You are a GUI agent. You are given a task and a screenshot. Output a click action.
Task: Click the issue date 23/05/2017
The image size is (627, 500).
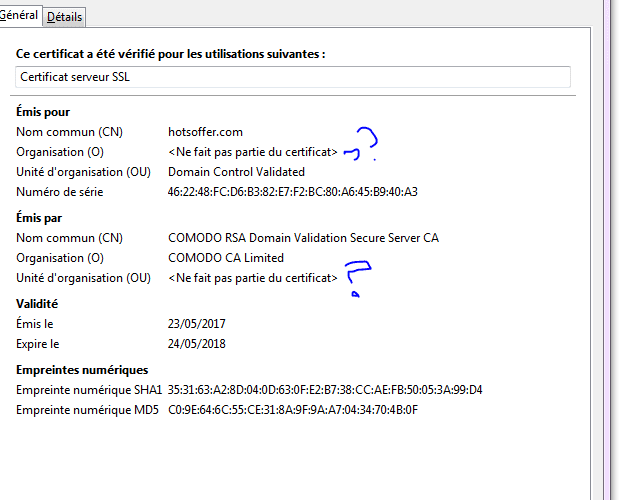198,324
